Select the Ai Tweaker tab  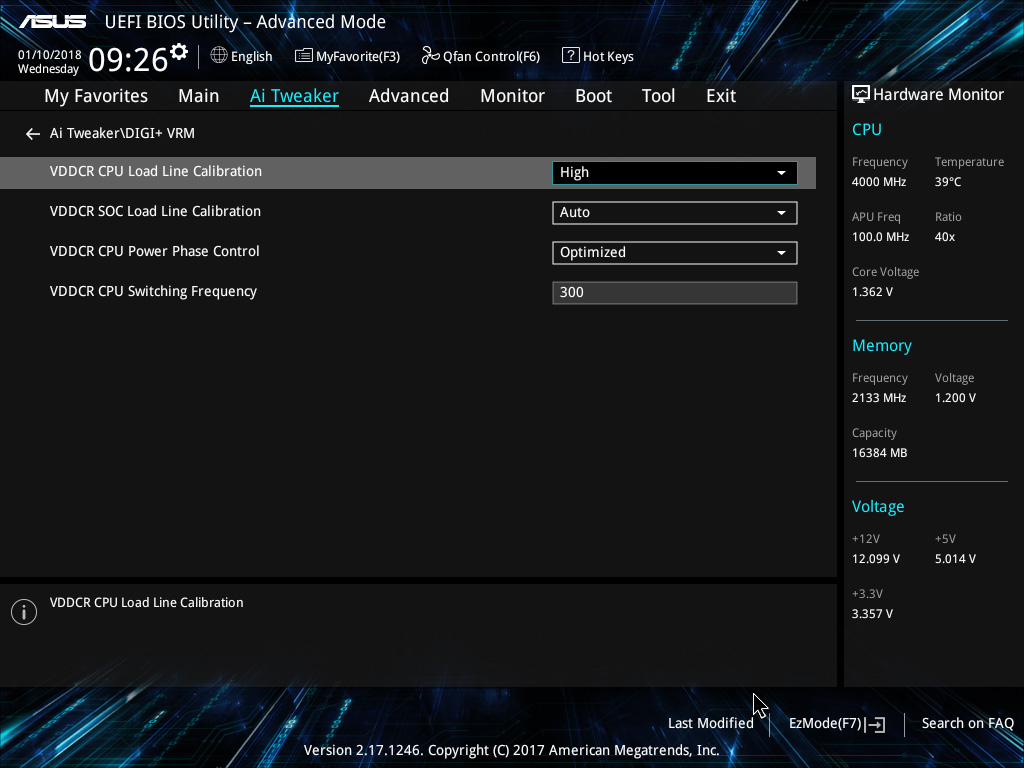coord(294,95)
